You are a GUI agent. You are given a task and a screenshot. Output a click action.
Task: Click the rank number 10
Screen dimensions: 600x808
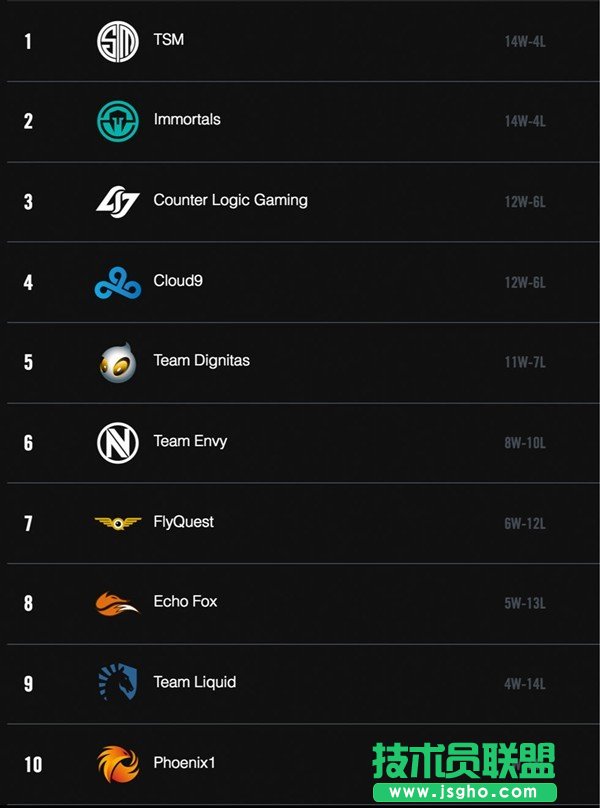(33, 765)
